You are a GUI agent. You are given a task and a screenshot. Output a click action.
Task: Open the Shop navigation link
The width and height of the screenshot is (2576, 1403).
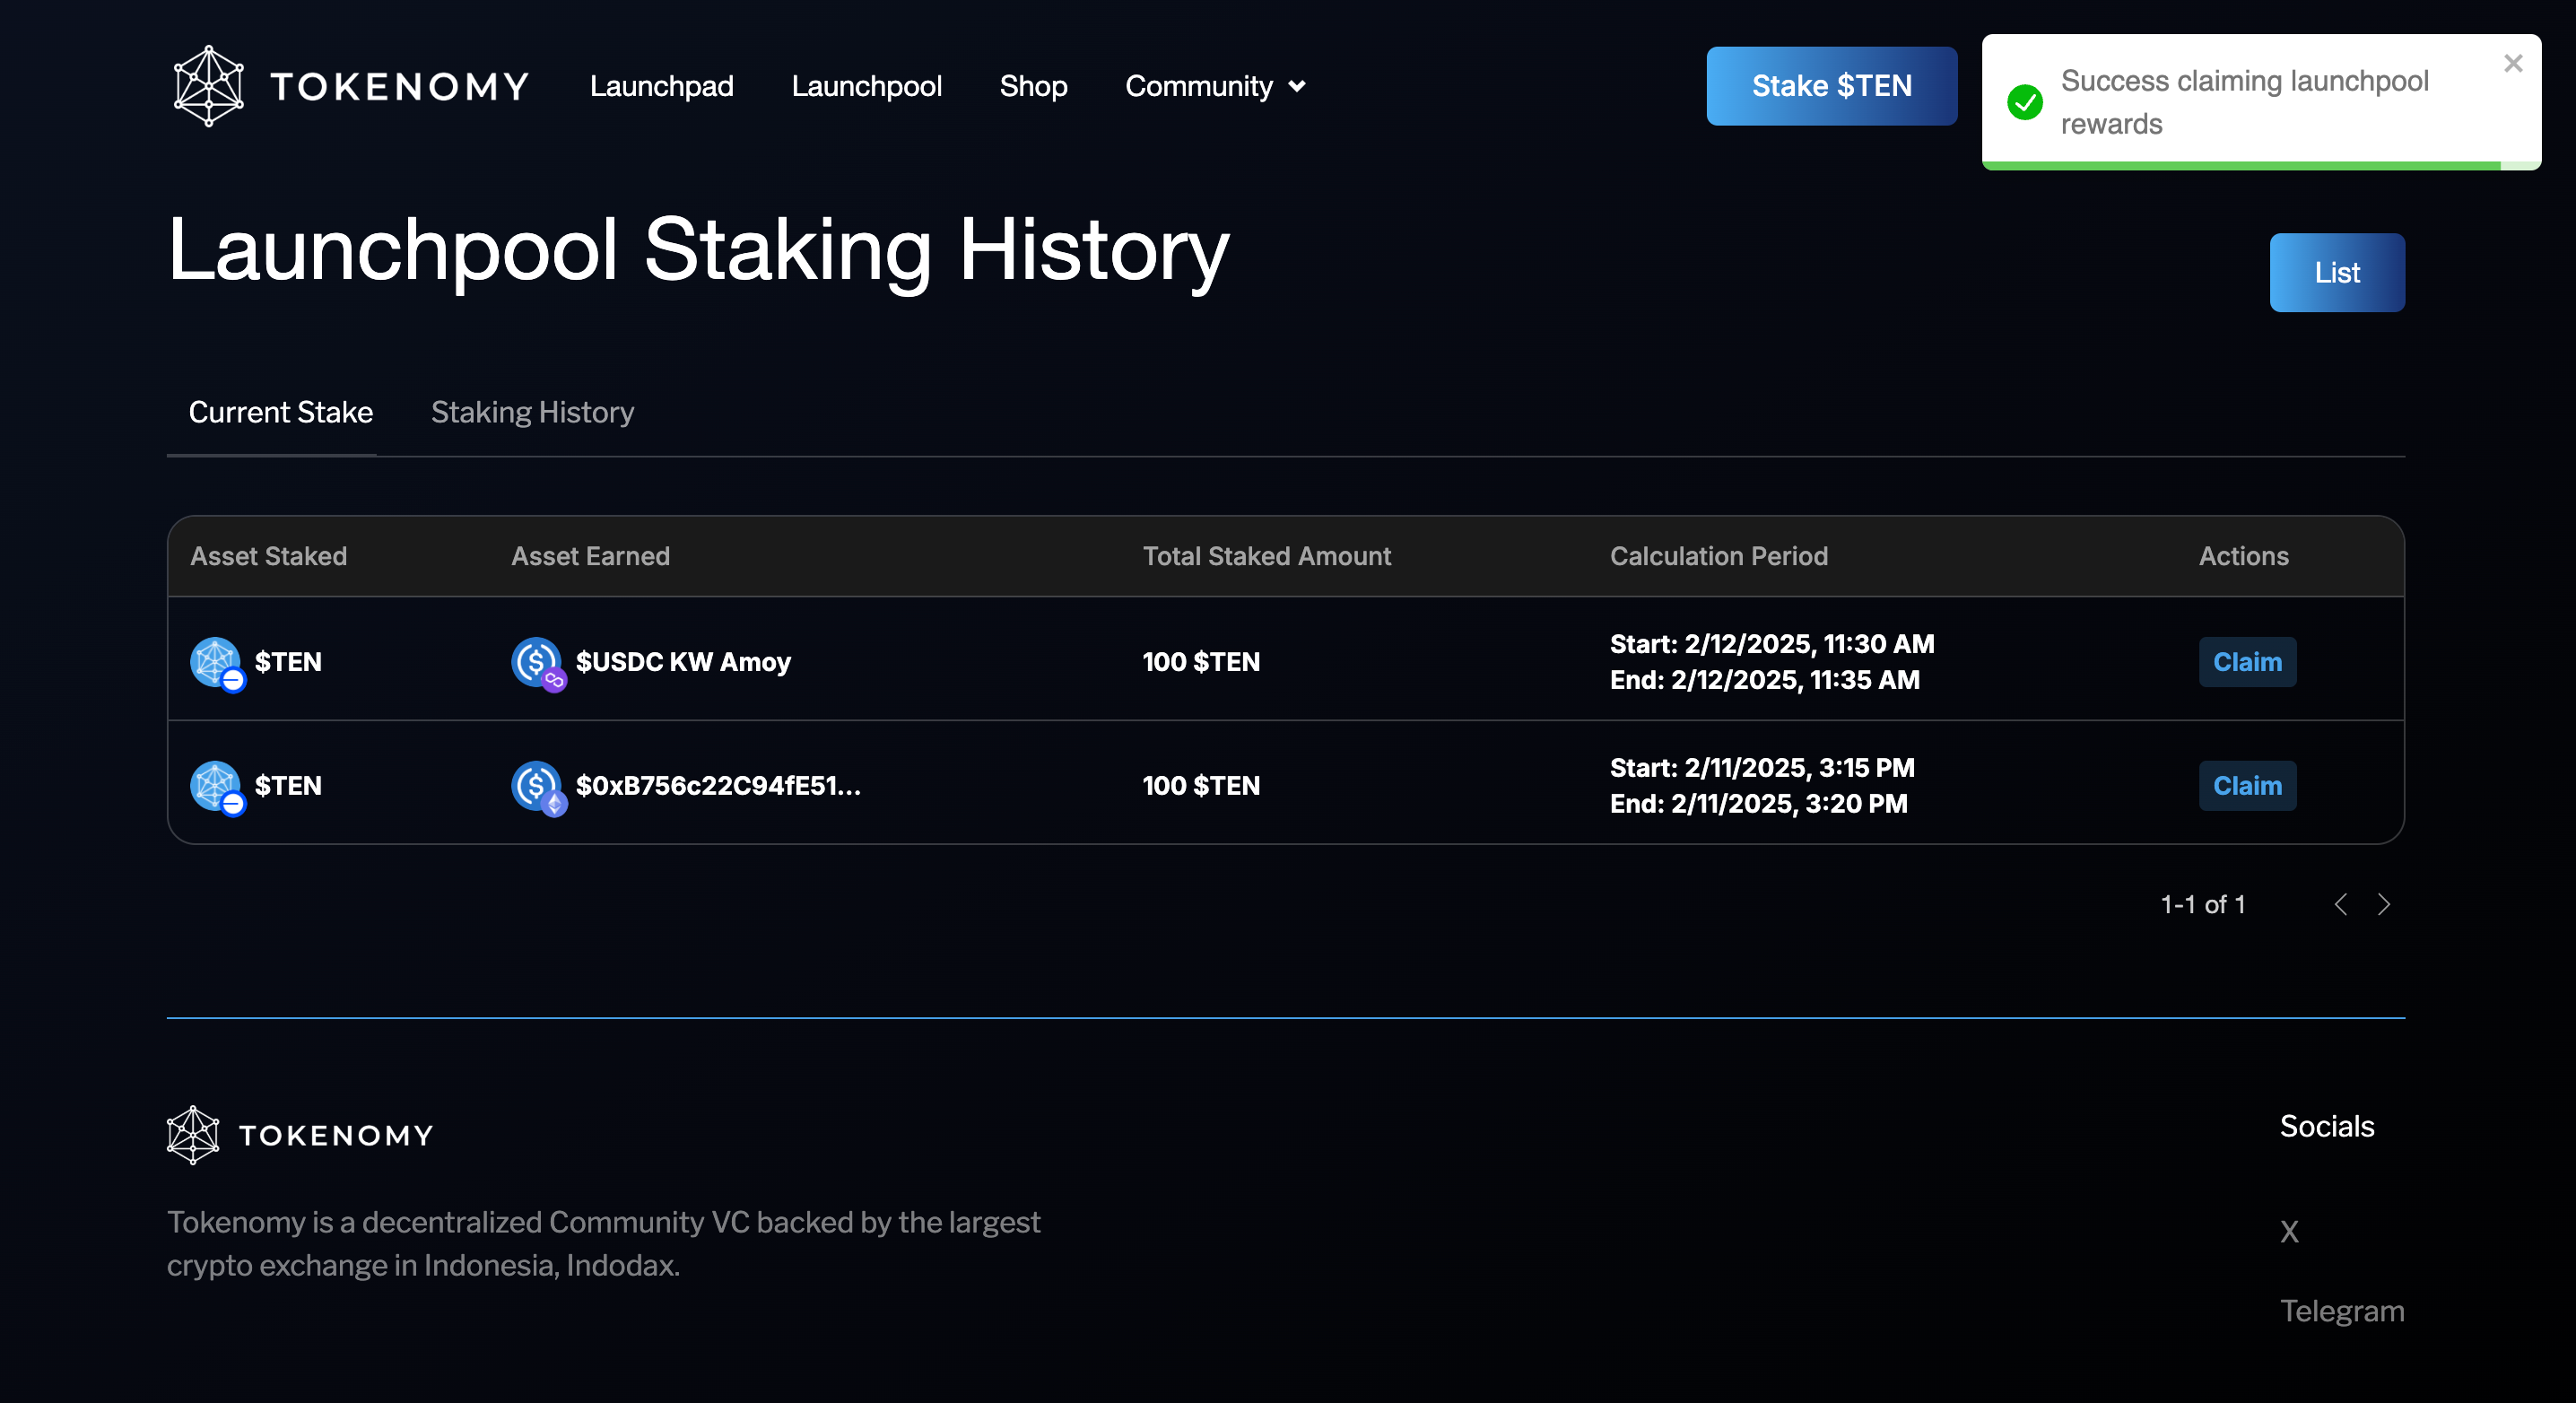click(x=1033, y=86)
